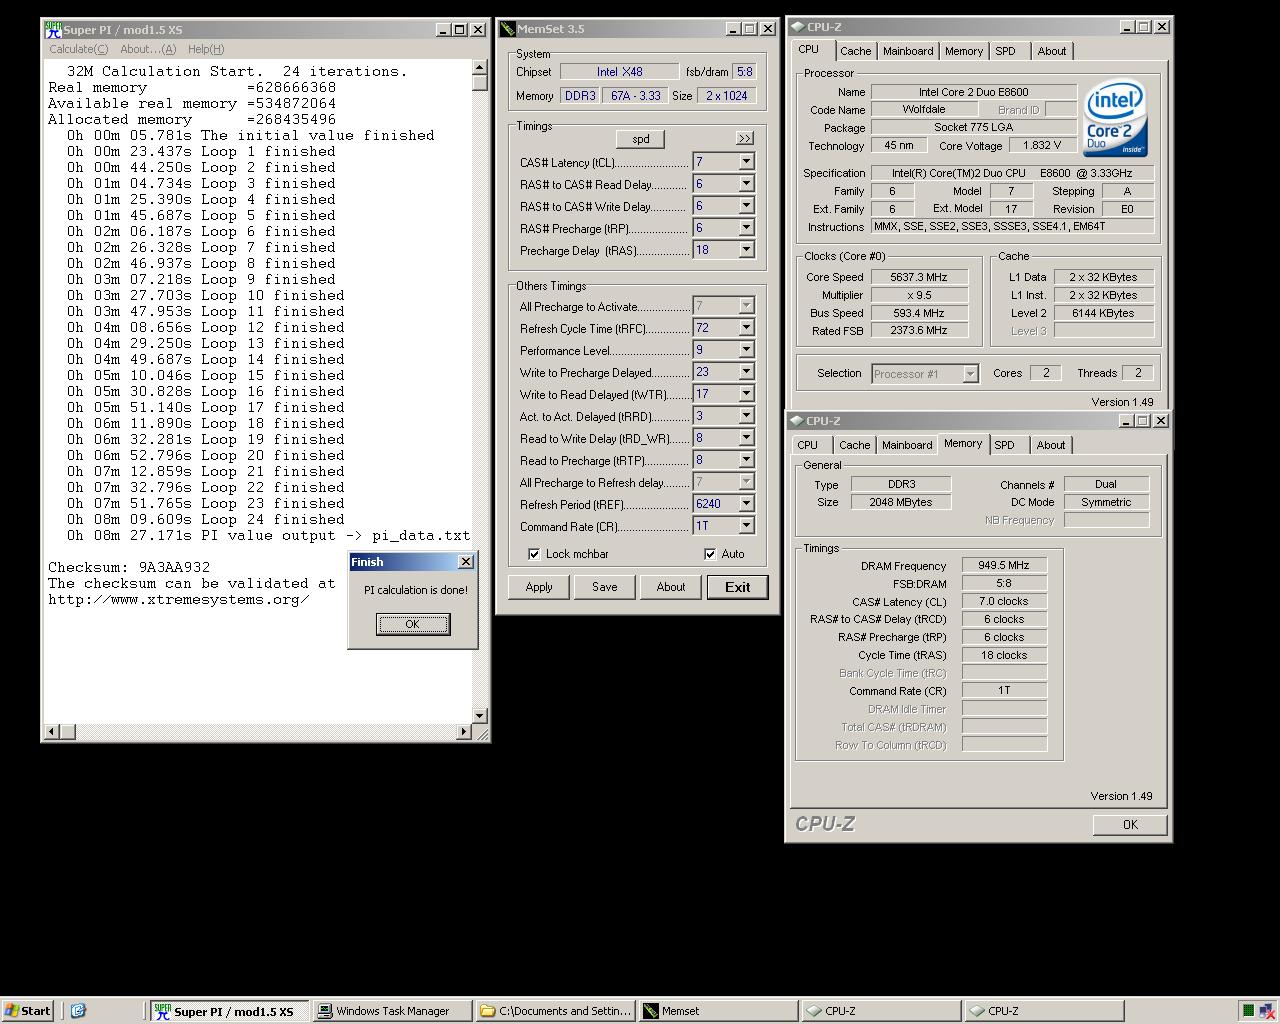Switch to Memory tab in upper CPU-Z
Image resolution: width=1280 pixels, height=1024 pixels.
[964, 51]
